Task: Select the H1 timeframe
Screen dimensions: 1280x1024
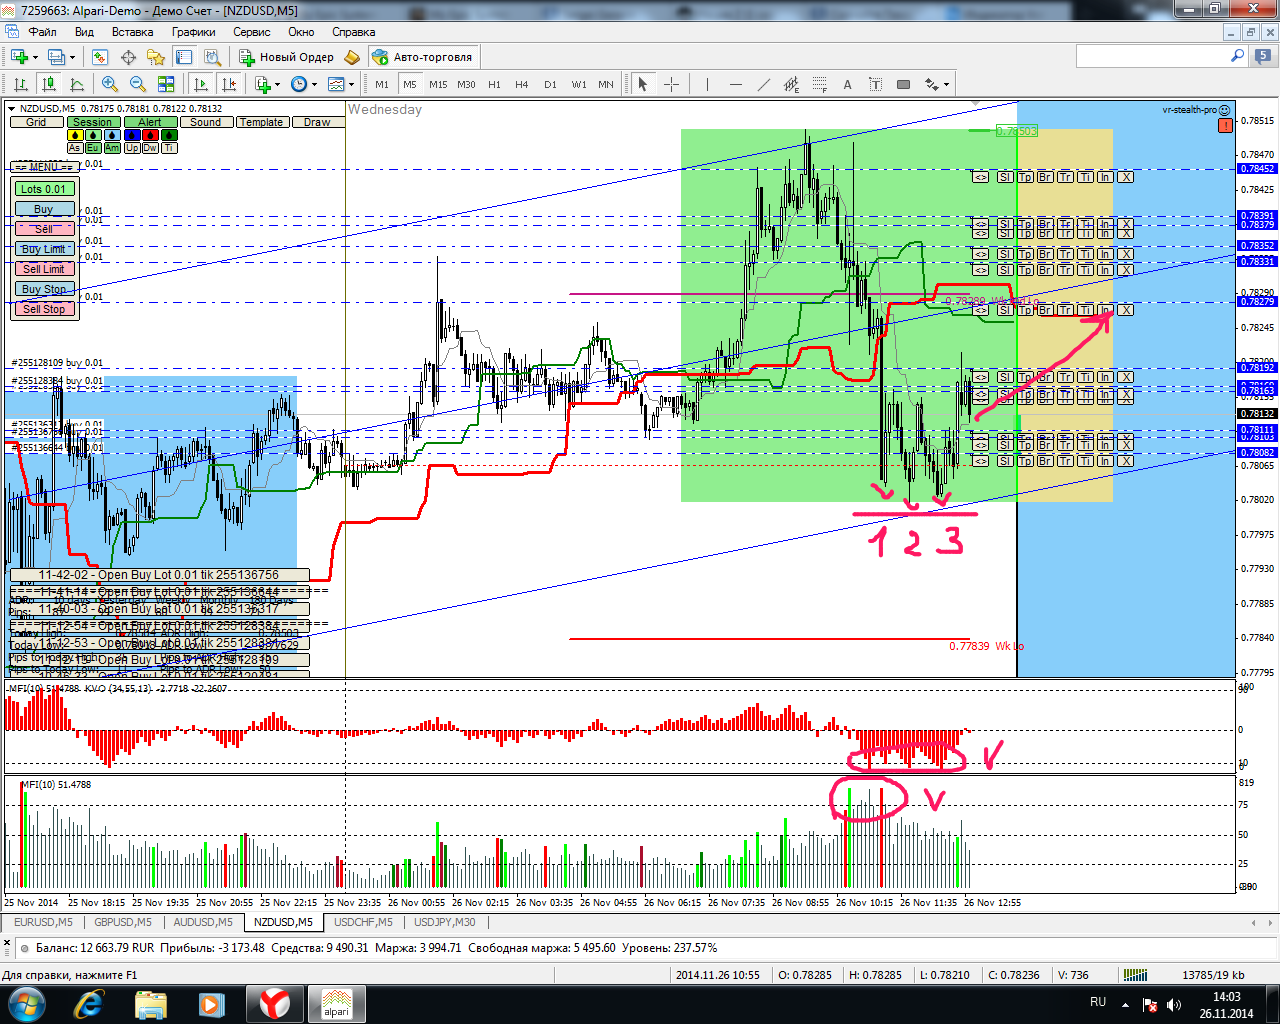Action: [494, 84]
